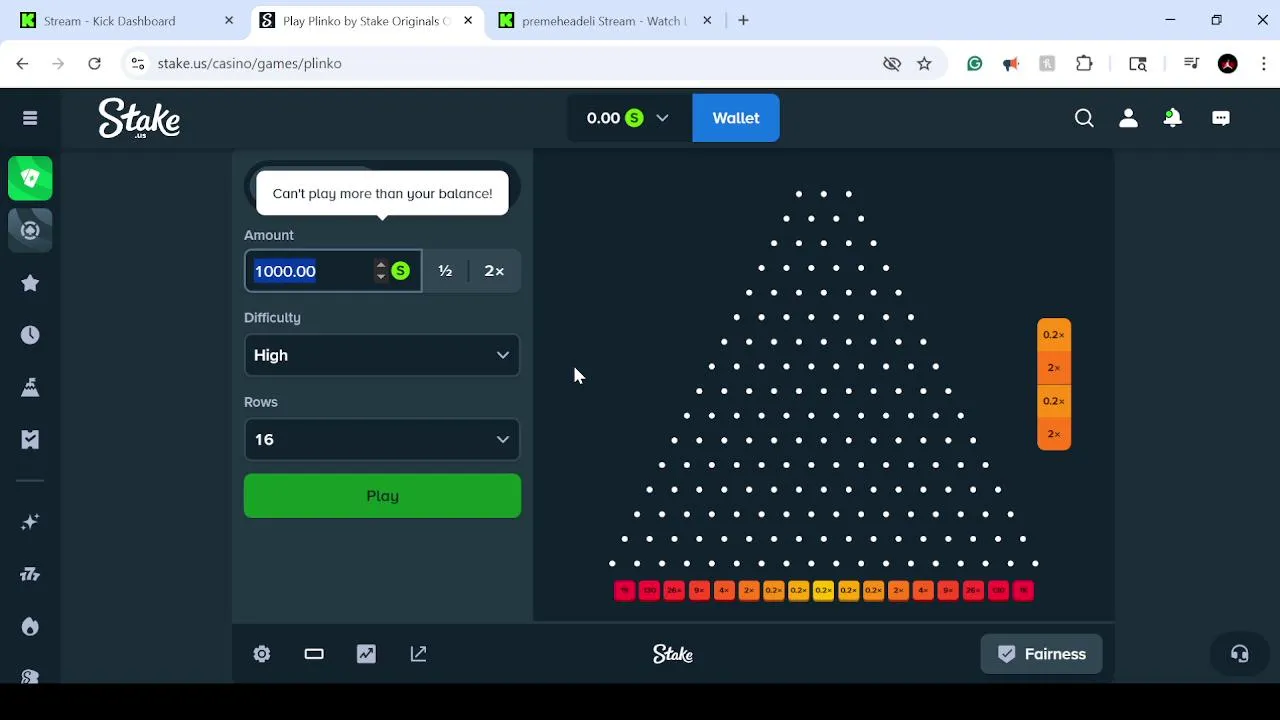
Task: Go back to previous page
Action: click(22, 63)
